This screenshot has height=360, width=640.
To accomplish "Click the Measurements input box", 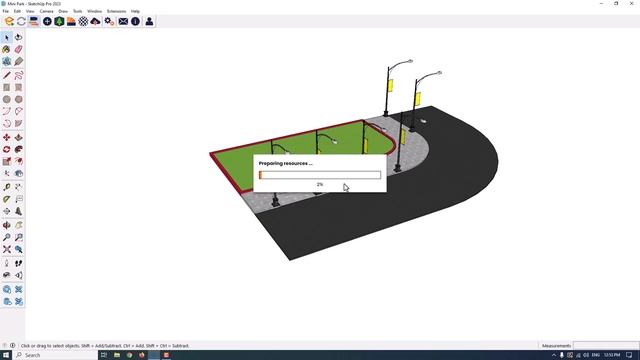I will [606, 345].
